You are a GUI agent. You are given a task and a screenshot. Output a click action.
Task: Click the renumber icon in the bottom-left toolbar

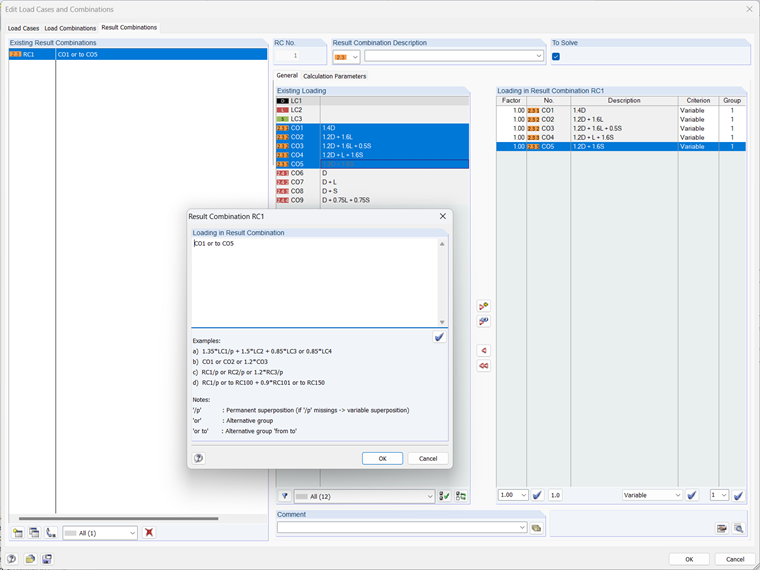pyautogui.click(x=50, y=533)
